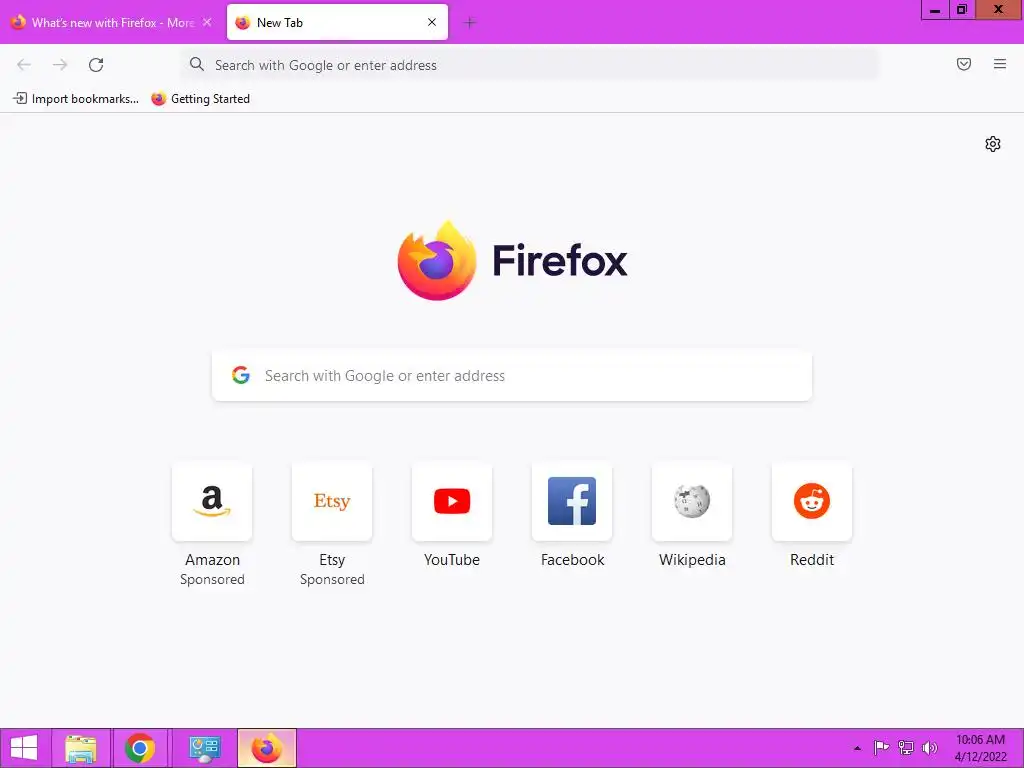The width and height of the screenshot is (1024, 768).
Task: Focus the center Google search box
Action: [x=512, y=376]
